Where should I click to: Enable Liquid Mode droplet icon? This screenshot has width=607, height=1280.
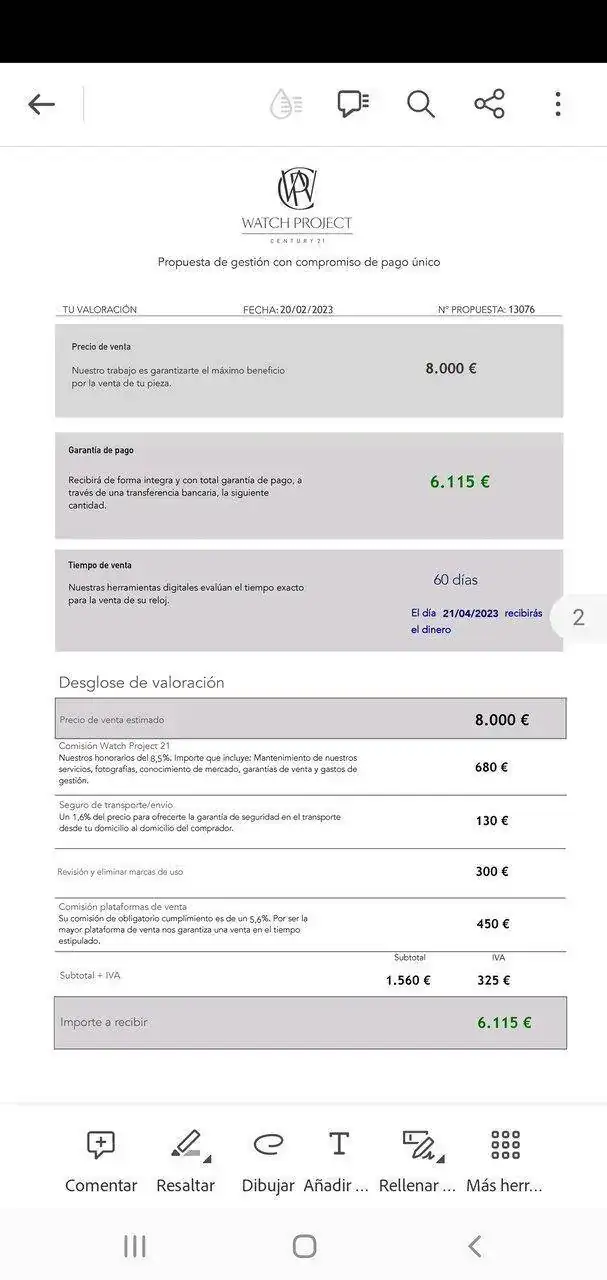(286, 104)
